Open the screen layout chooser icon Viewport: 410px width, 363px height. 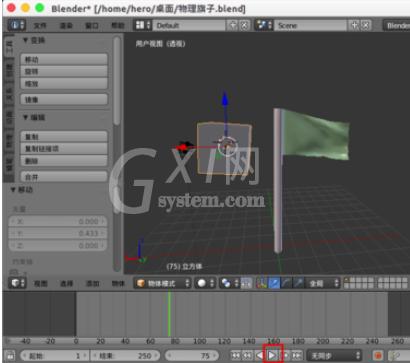pos(143,25)
